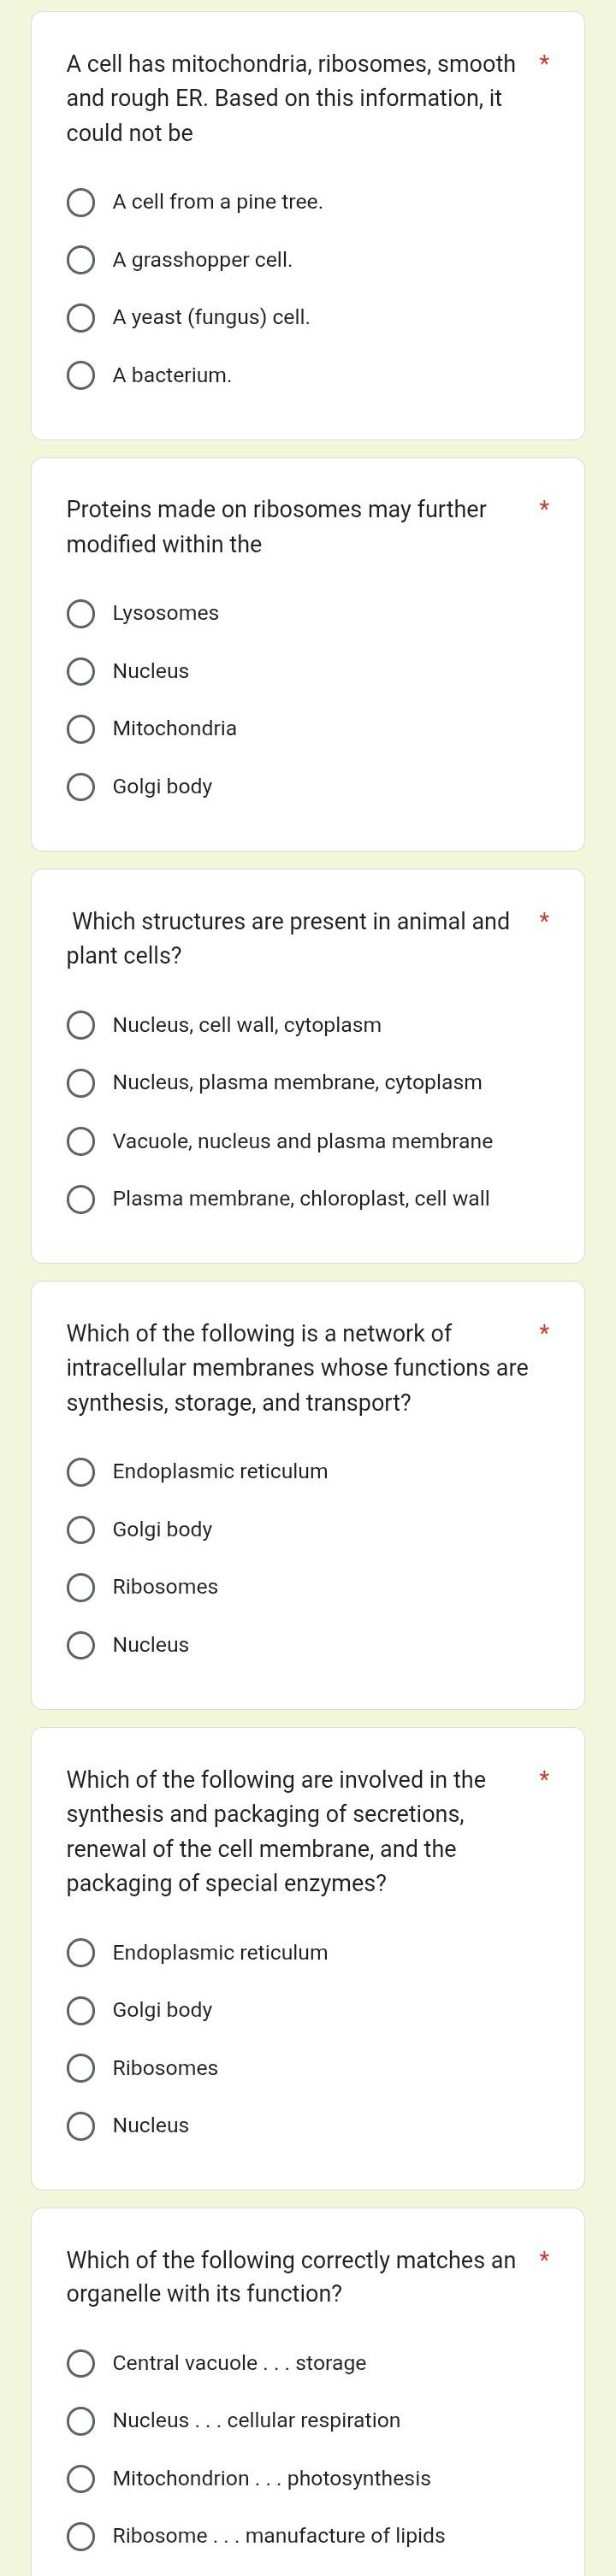
Task: Select the 'A cell from a pine tree.' option
Action: point(81,203)
